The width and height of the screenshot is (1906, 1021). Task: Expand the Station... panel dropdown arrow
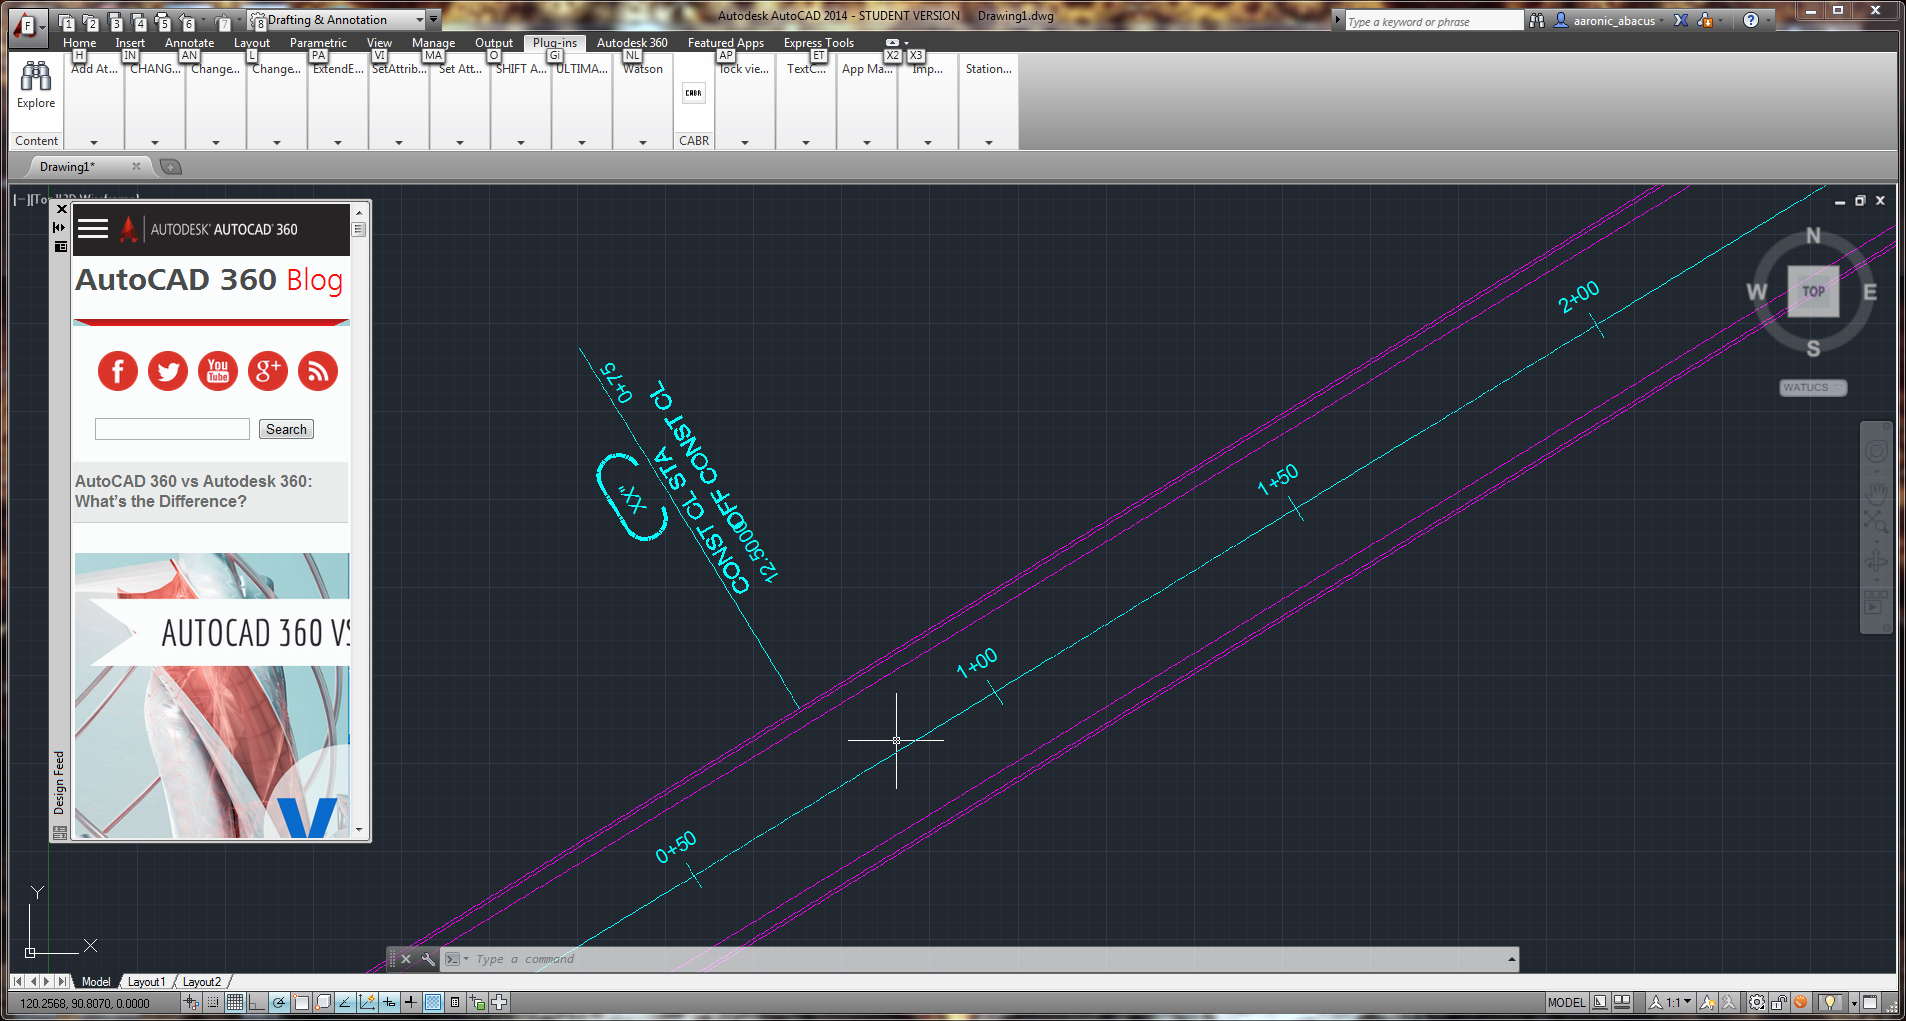pos(989,142)
